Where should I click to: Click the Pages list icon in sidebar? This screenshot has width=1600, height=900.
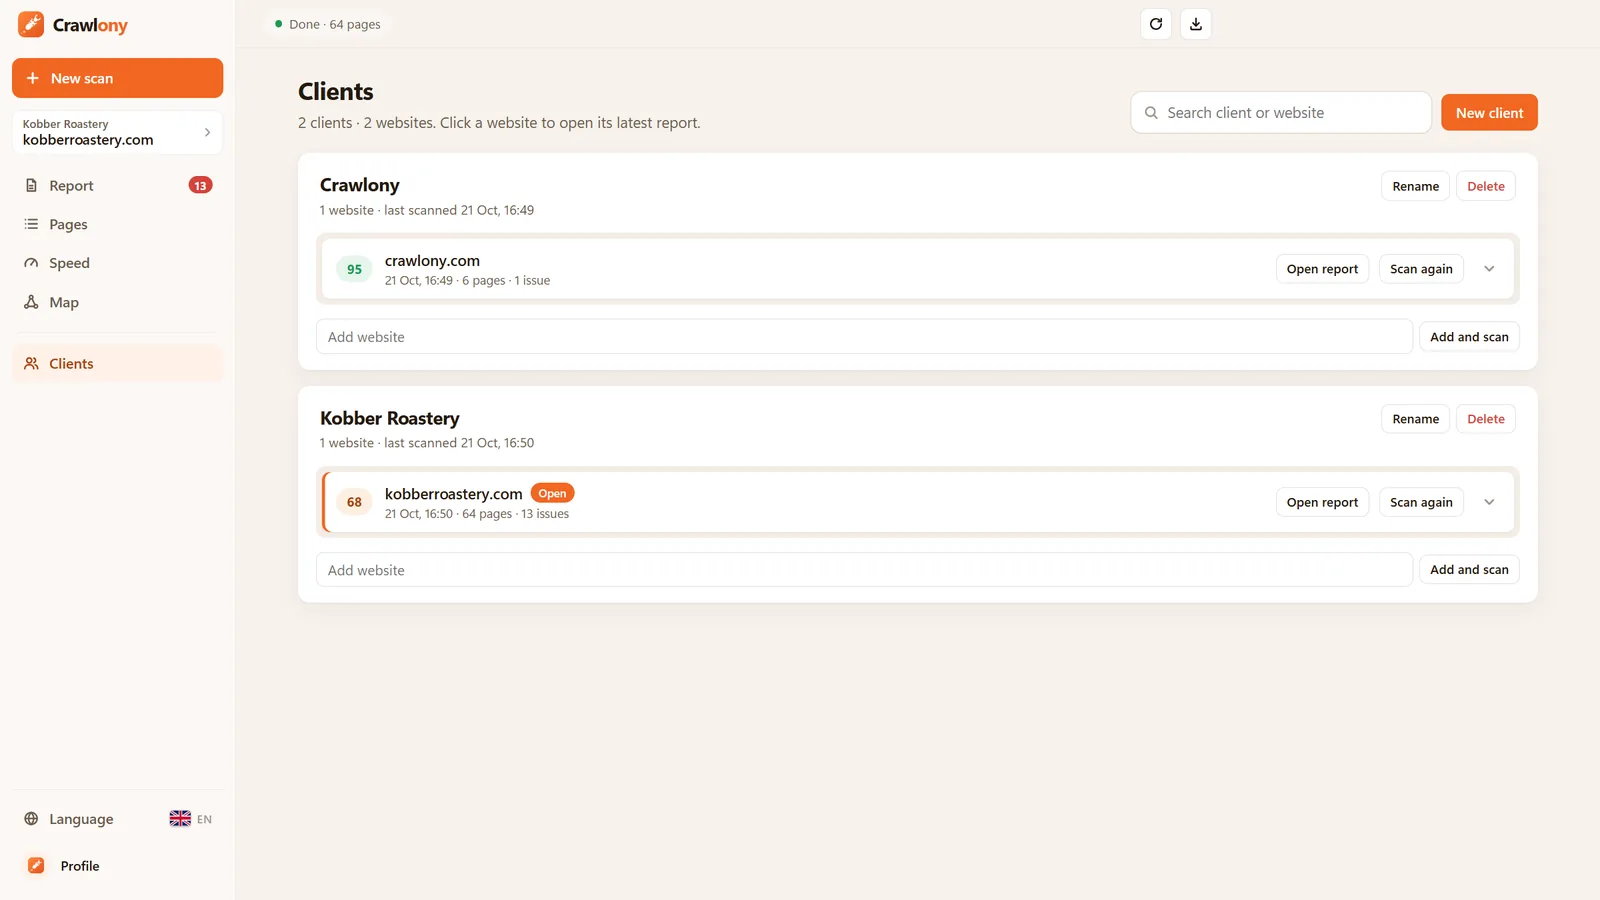[31, 224]
